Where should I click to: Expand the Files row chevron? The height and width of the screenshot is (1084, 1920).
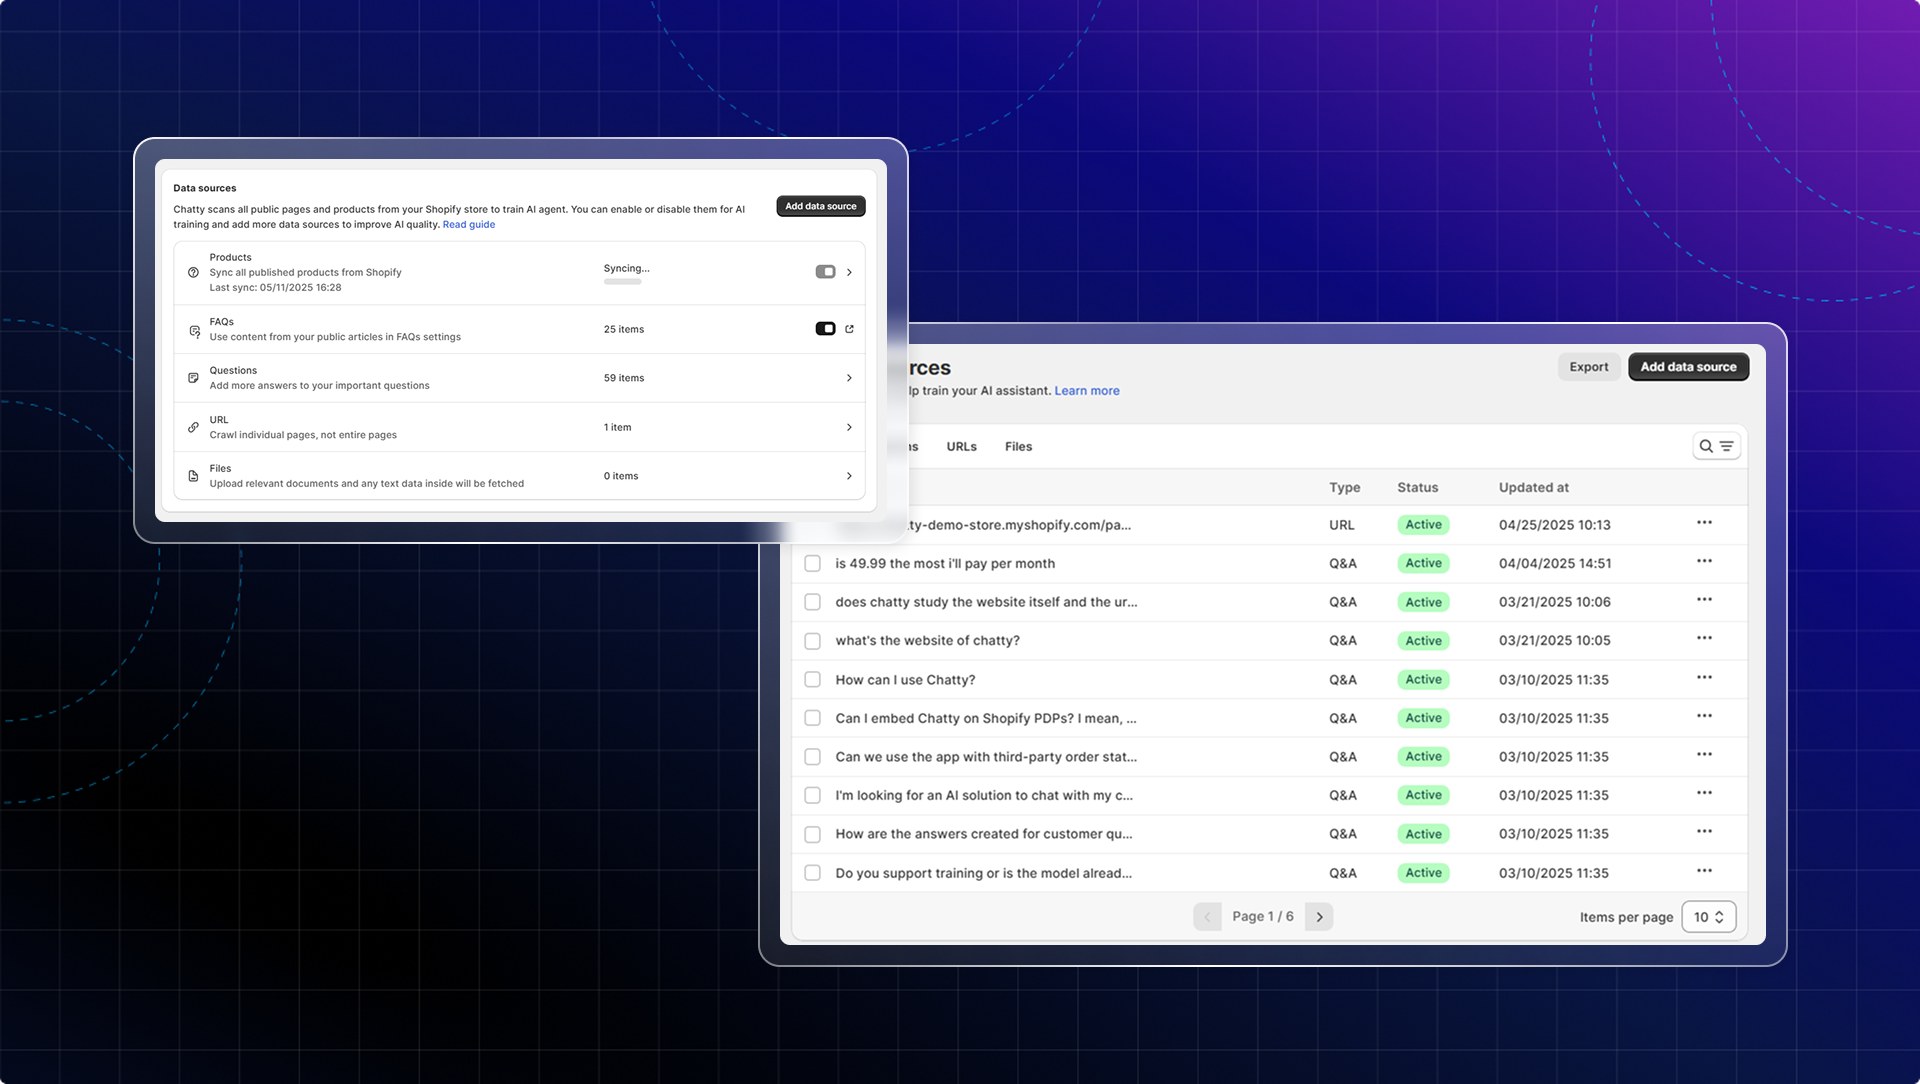[x=849, y=476]
